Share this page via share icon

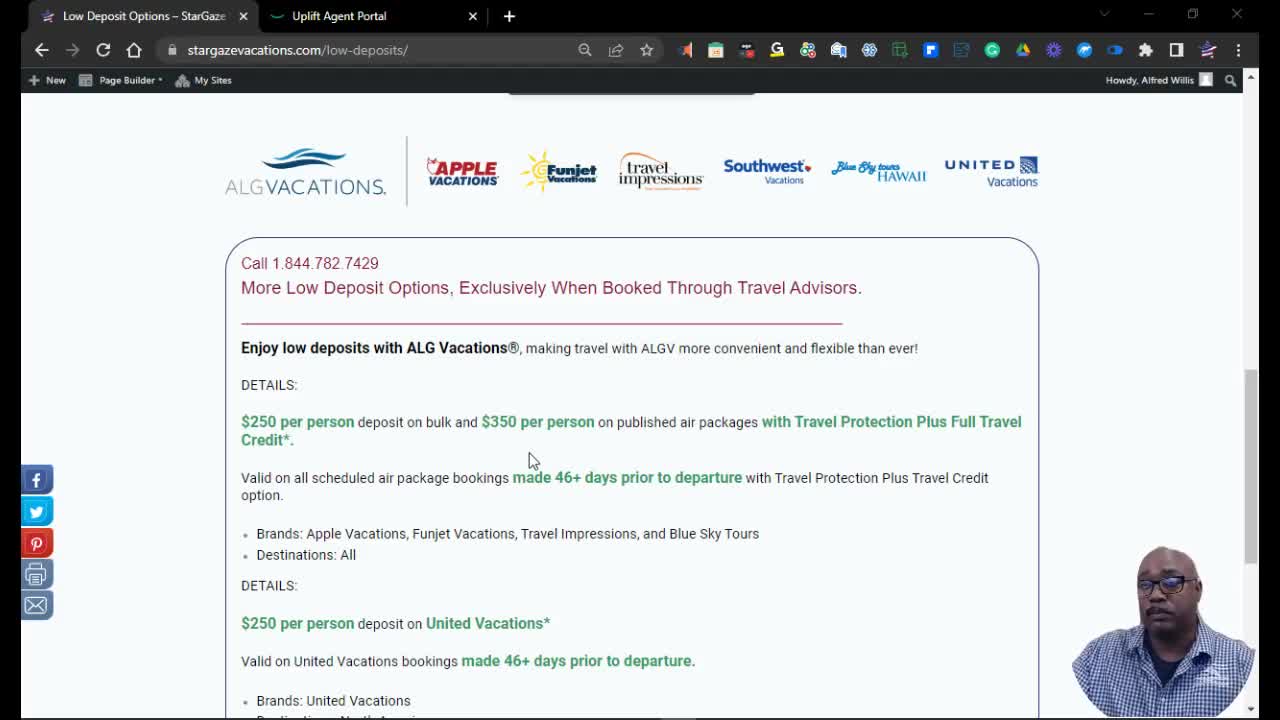click(x=616, y=50)
